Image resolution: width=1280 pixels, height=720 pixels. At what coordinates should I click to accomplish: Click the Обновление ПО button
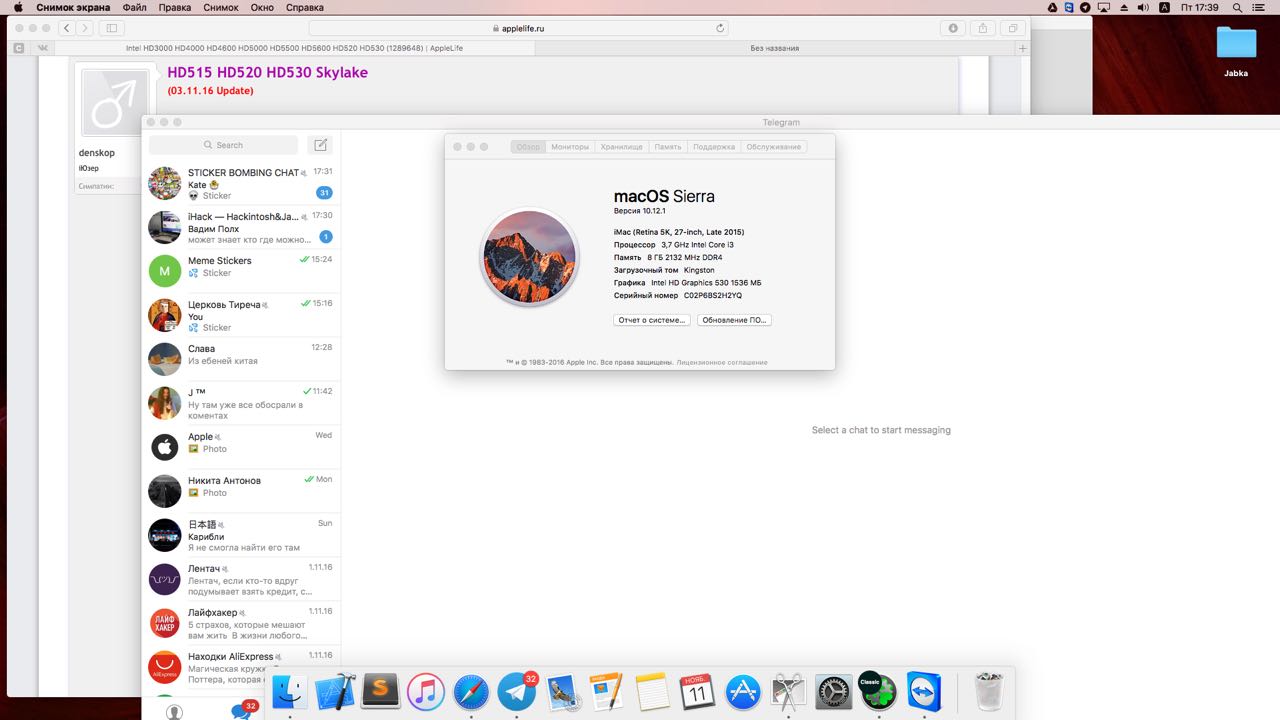[734, 320]
